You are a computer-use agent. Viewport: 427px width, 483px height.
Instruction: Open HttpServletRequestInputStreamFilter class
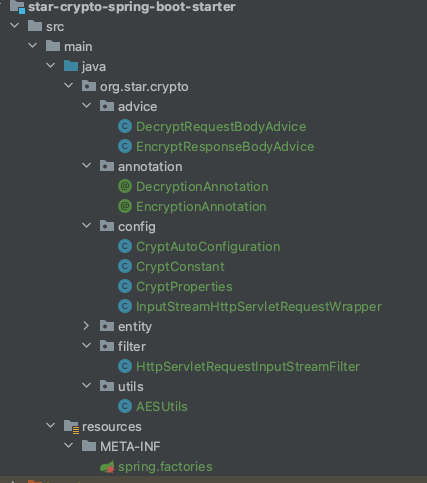pos(248,367)
